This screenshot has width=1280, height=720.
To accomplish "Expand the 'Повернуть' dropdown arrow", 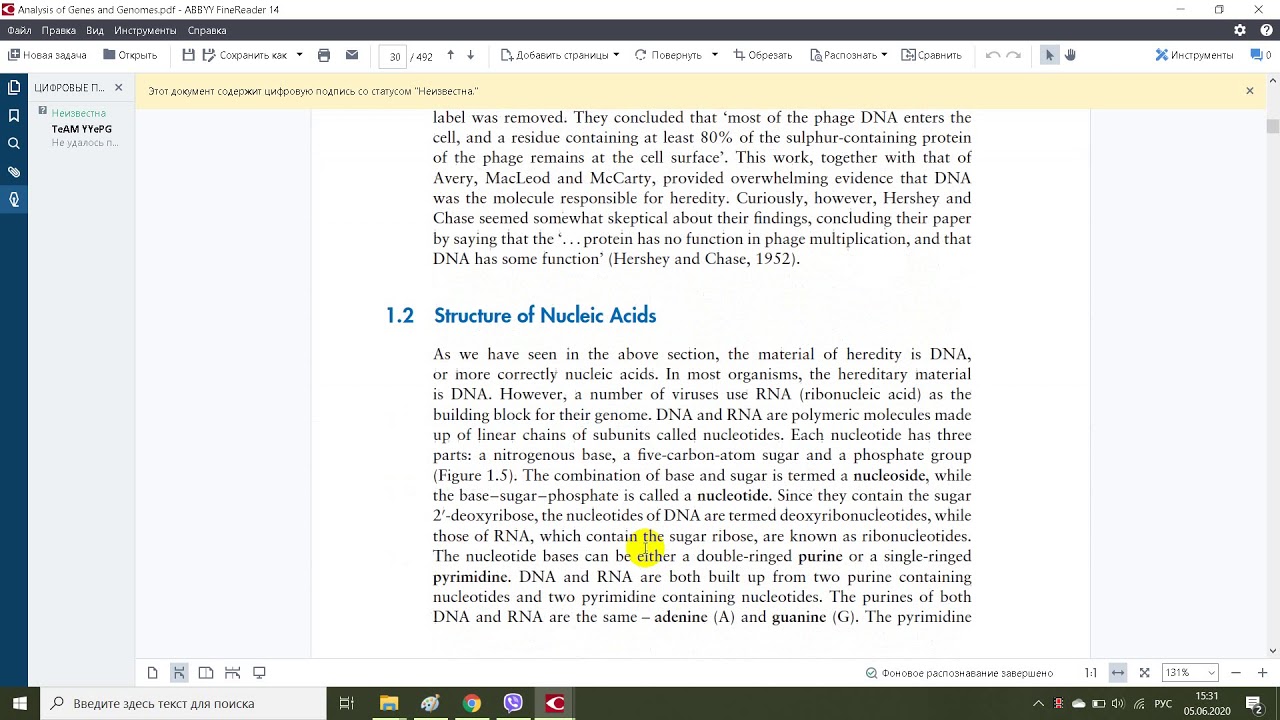I will click(715, 55).
